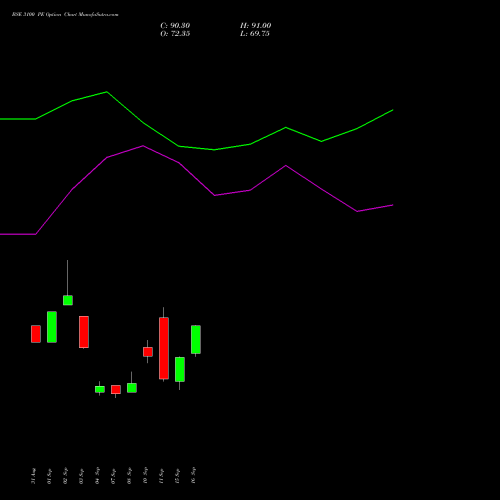Select the tall red candle above 11 Sep
The width and height of the screenshot is (500, 500).
pos(164,348)
